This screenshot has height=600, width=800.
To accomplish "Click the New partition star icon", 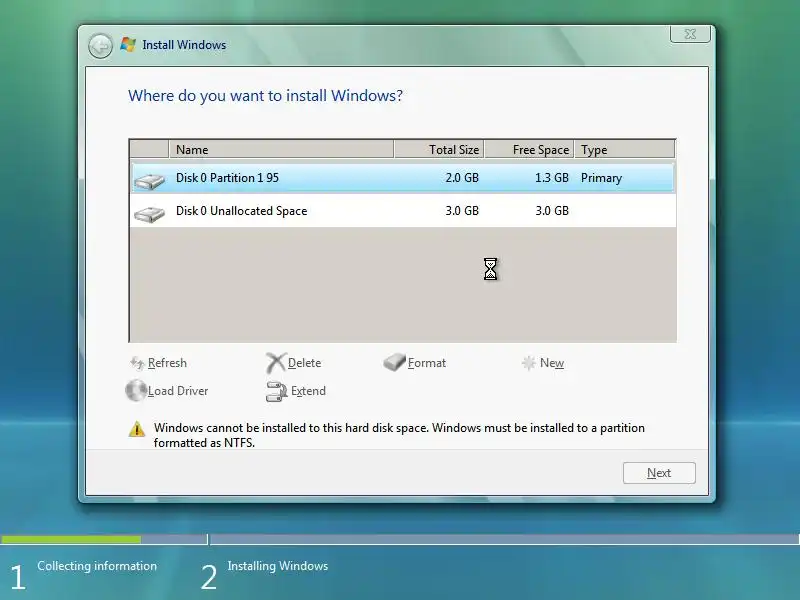I will pyautogui.click(x=529, y=363).
